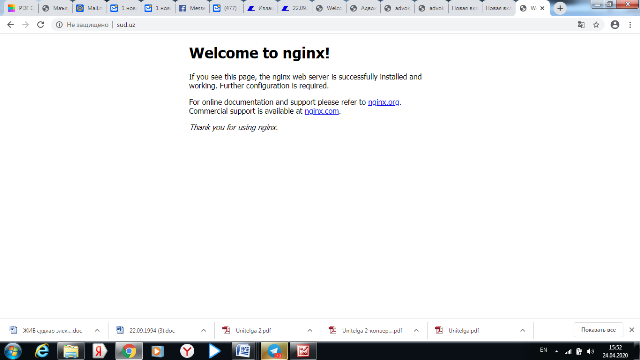This screenshot has height=360, width=640.
Task: Launch Internet Explorer from the taskbar
Action: point(42,351)
